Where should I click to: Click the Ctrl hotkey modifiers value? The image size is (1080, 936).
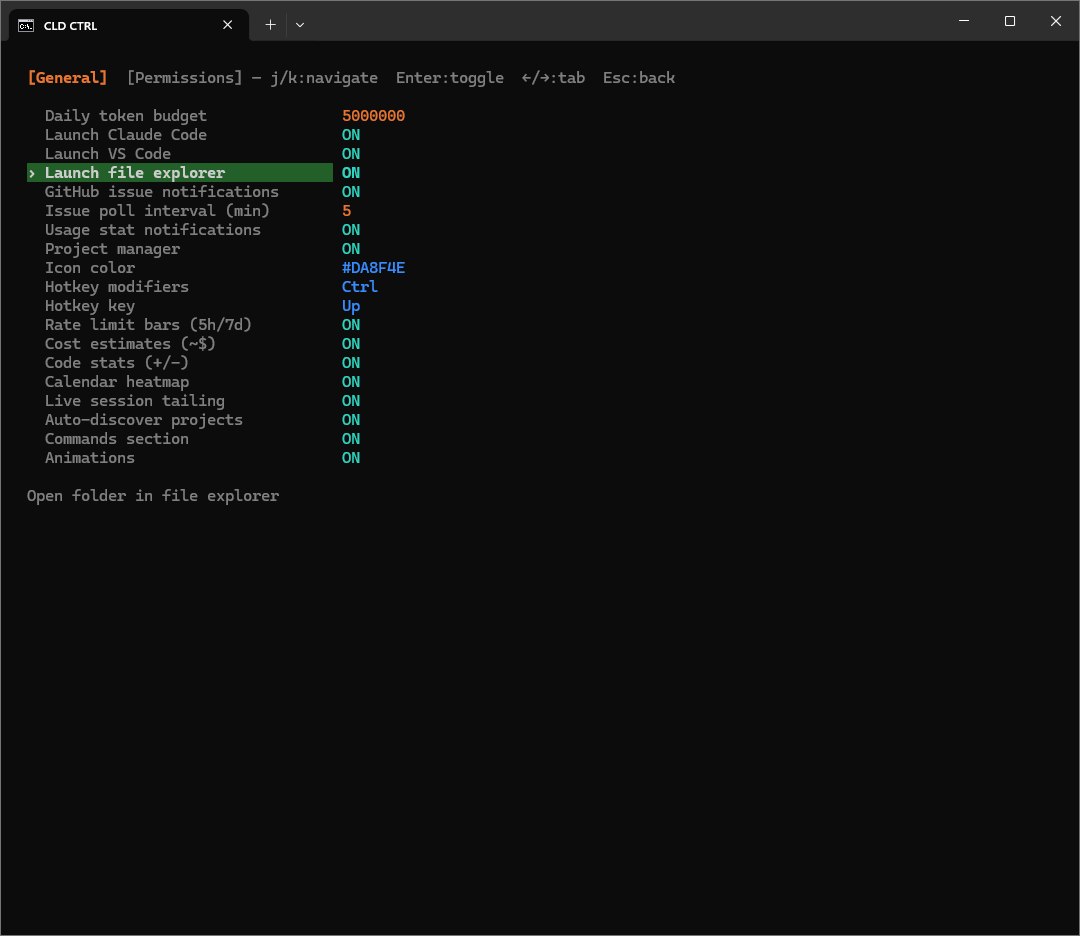point(360,287)
